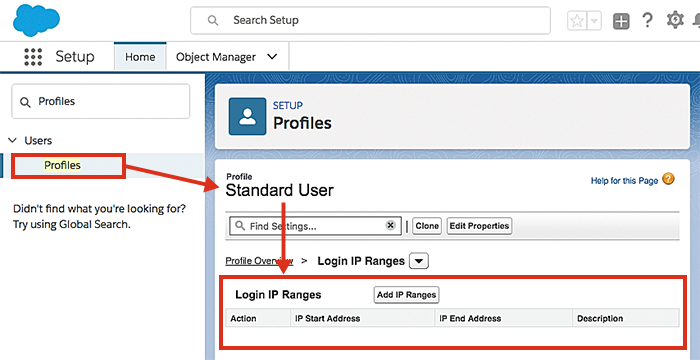Image resolution: width=700 pixels, height=360 pixels.
Task: Click the Add IP Ranges button
Action: 406,295
